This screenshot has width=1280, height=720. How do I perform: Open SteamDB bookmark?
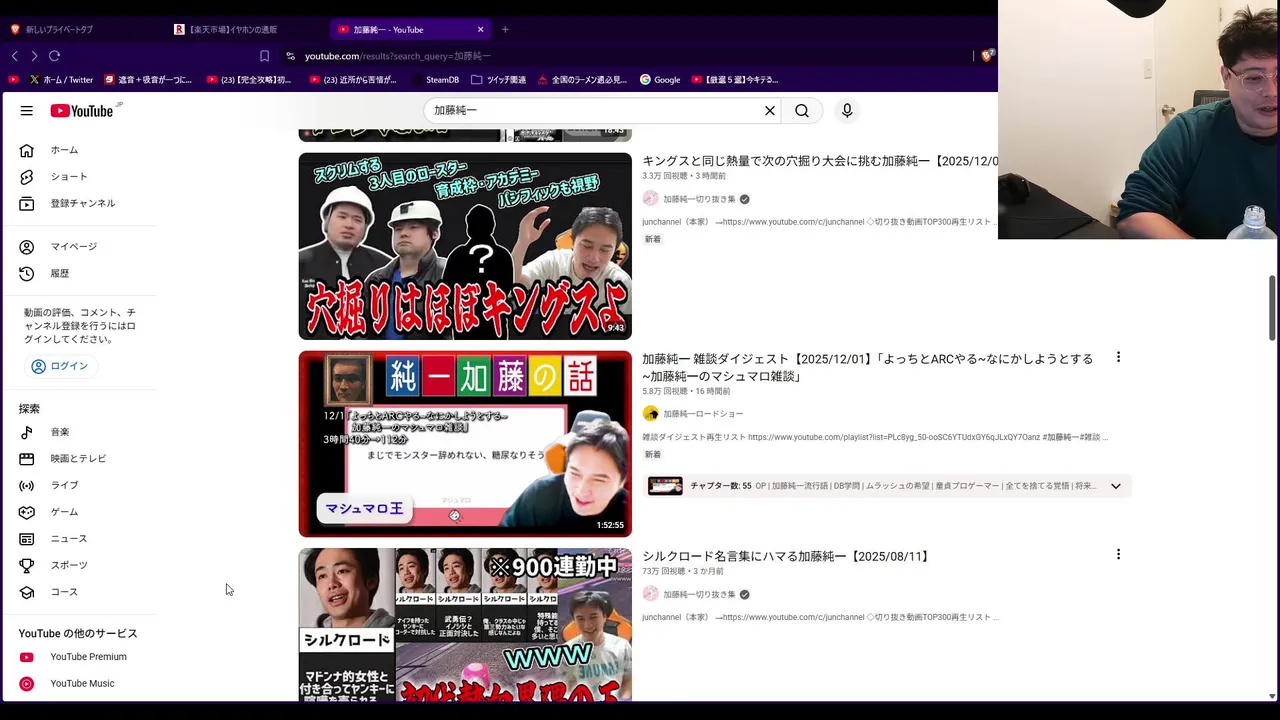434,80
